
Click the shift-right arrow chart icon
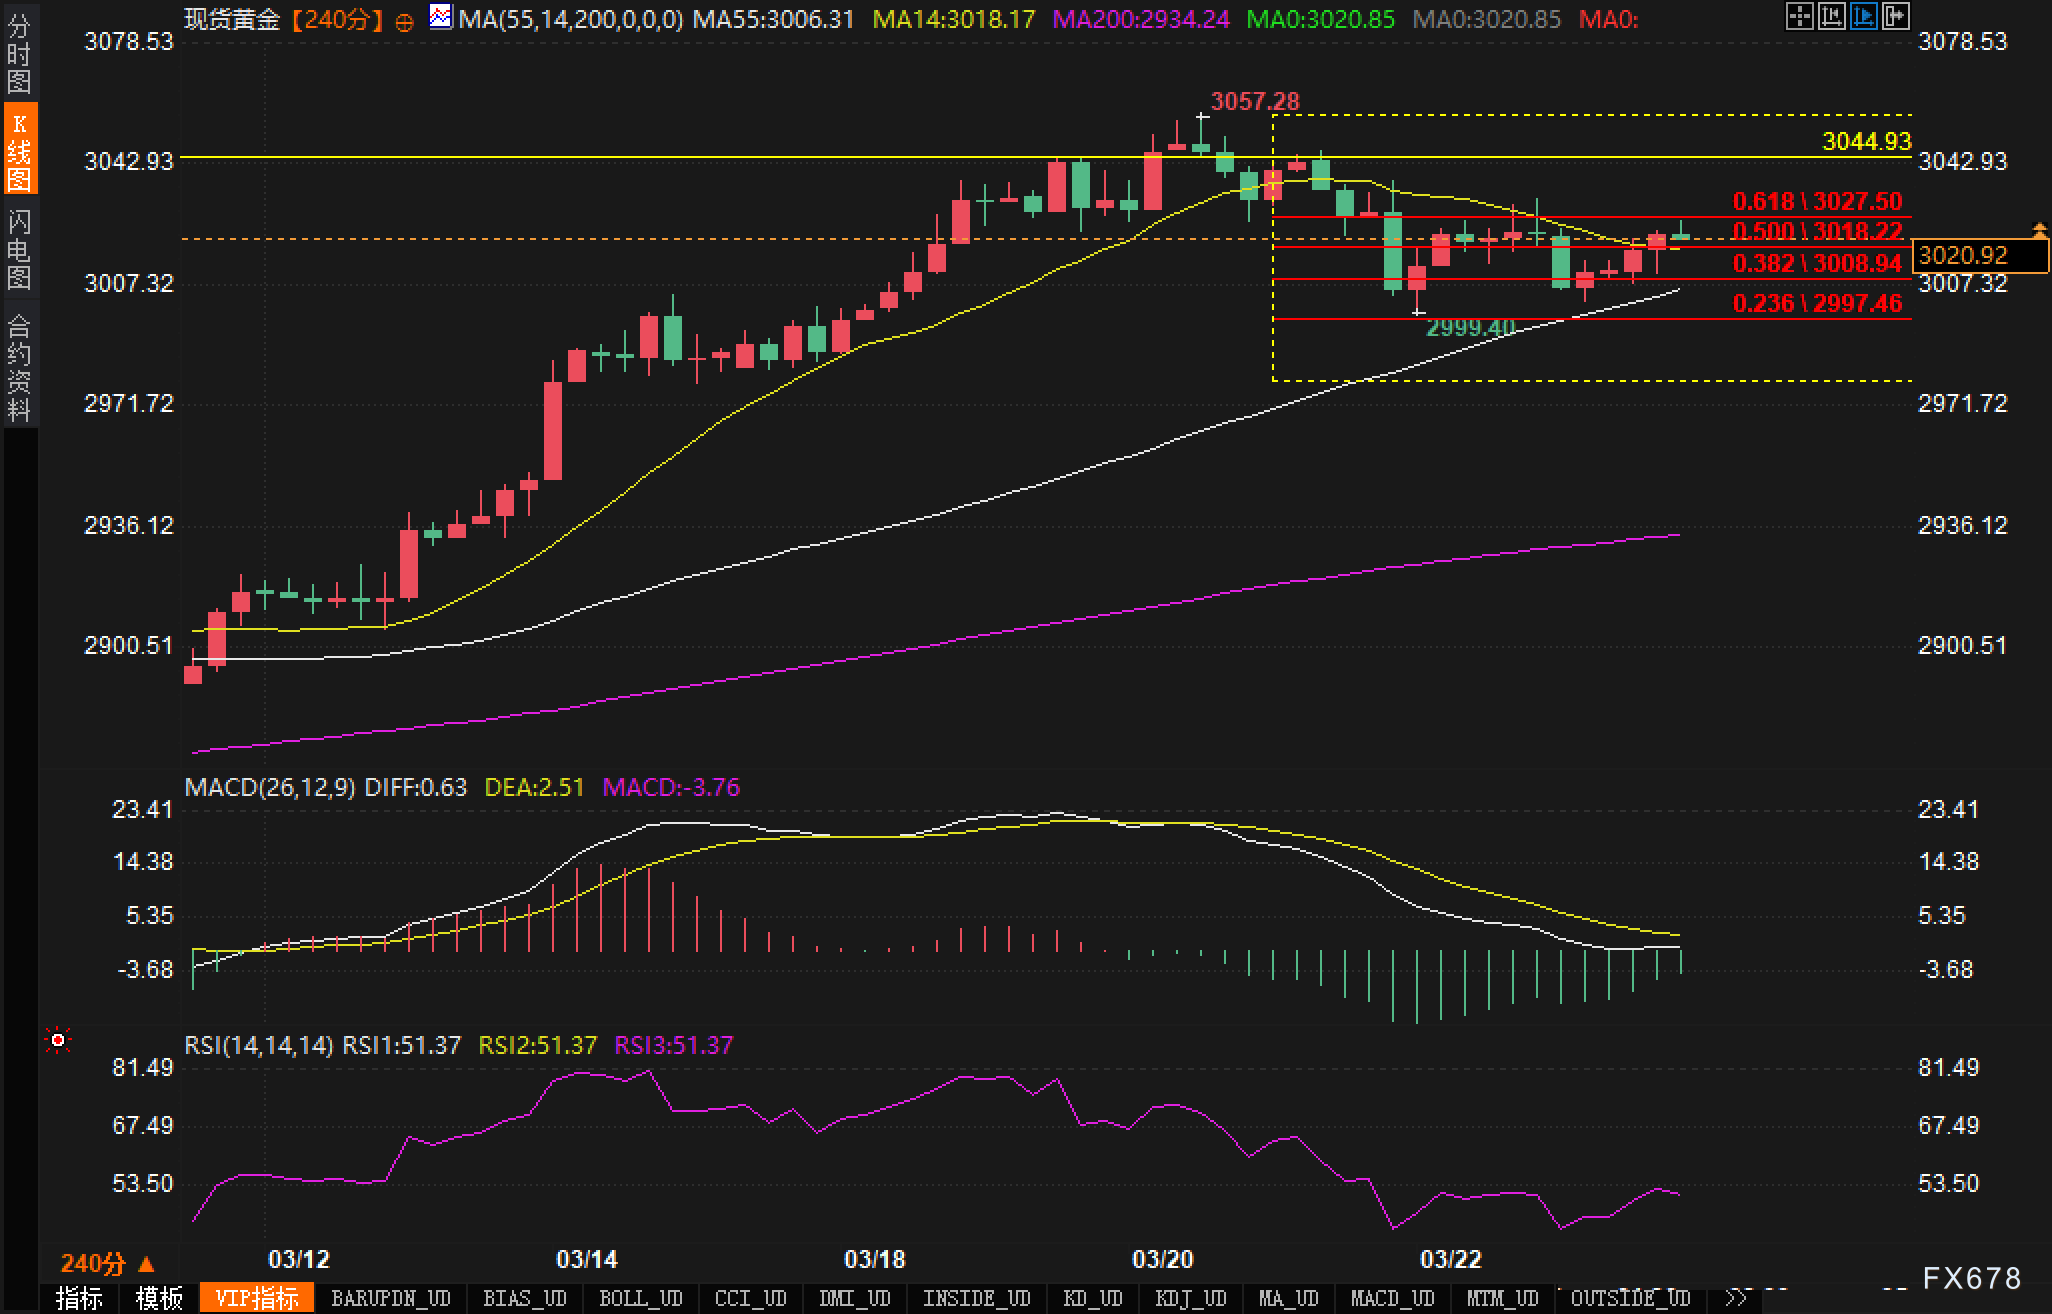coord(1895,16)
